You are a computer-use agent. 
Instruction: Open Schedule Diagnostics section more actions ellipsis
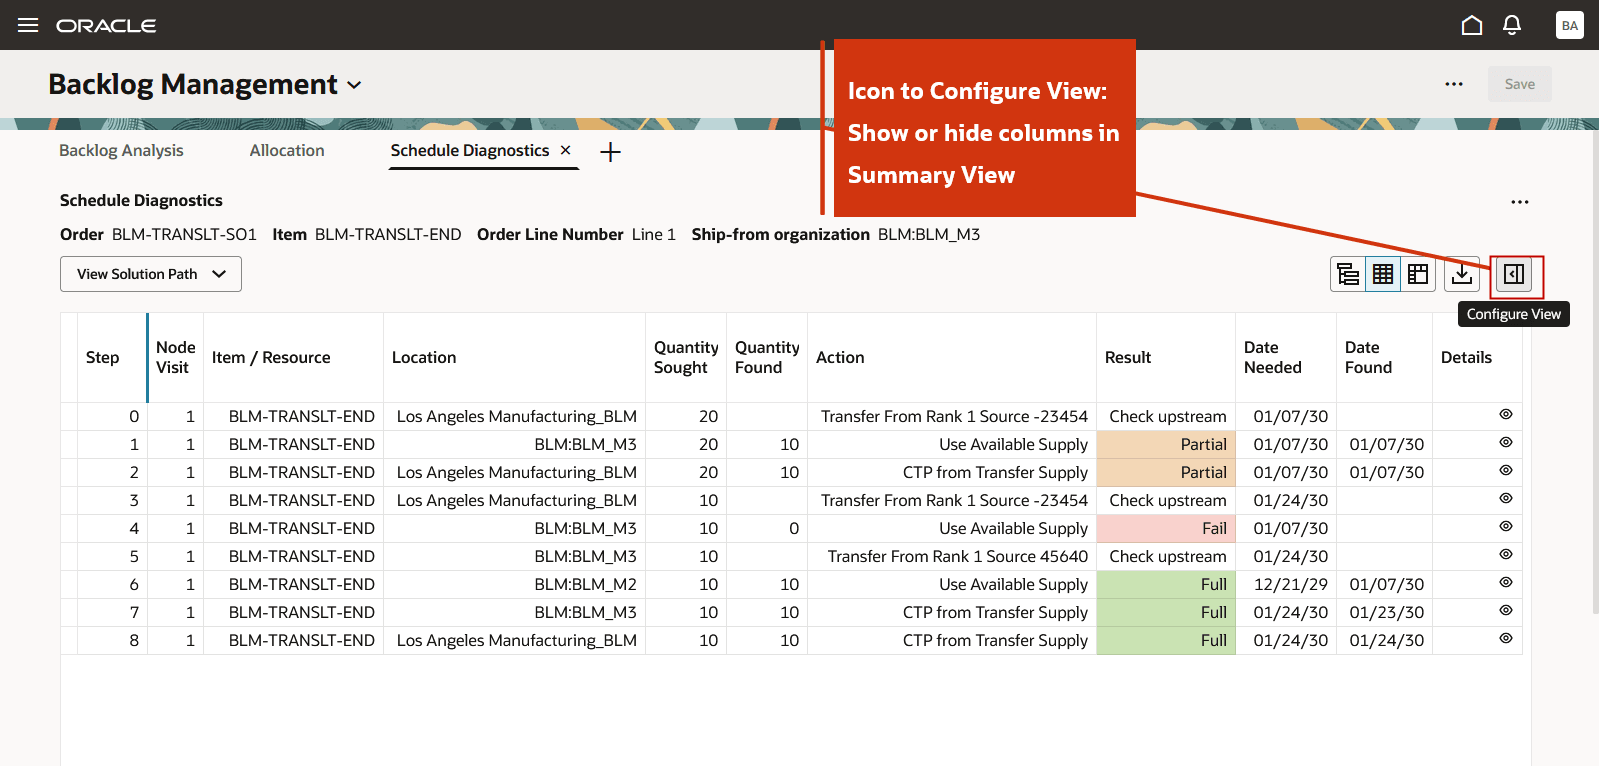coord(1520,202)
